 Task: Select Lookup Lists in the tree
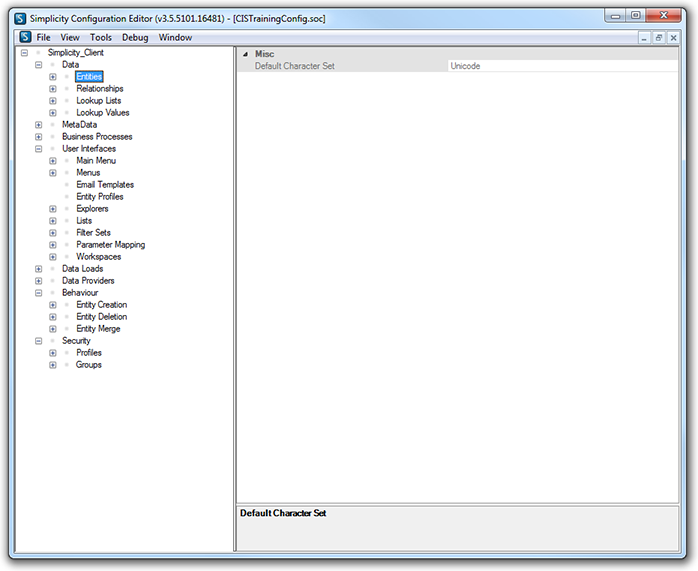point(98,101)
